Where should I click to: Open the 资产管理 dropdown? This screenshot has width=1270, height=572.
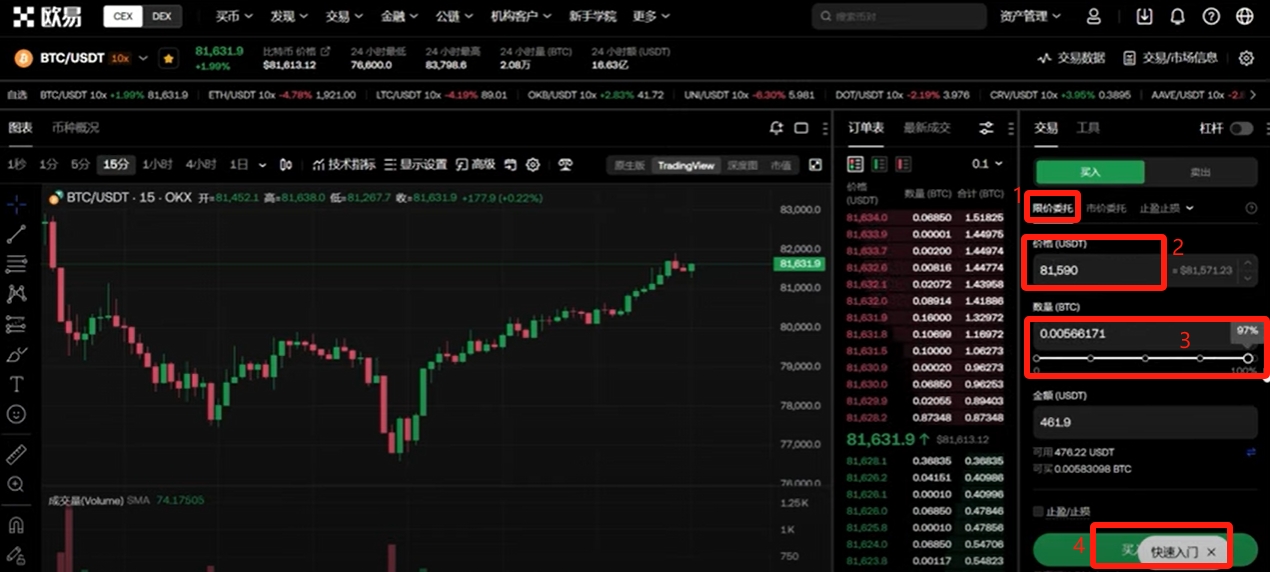(x=1031, y=17)
